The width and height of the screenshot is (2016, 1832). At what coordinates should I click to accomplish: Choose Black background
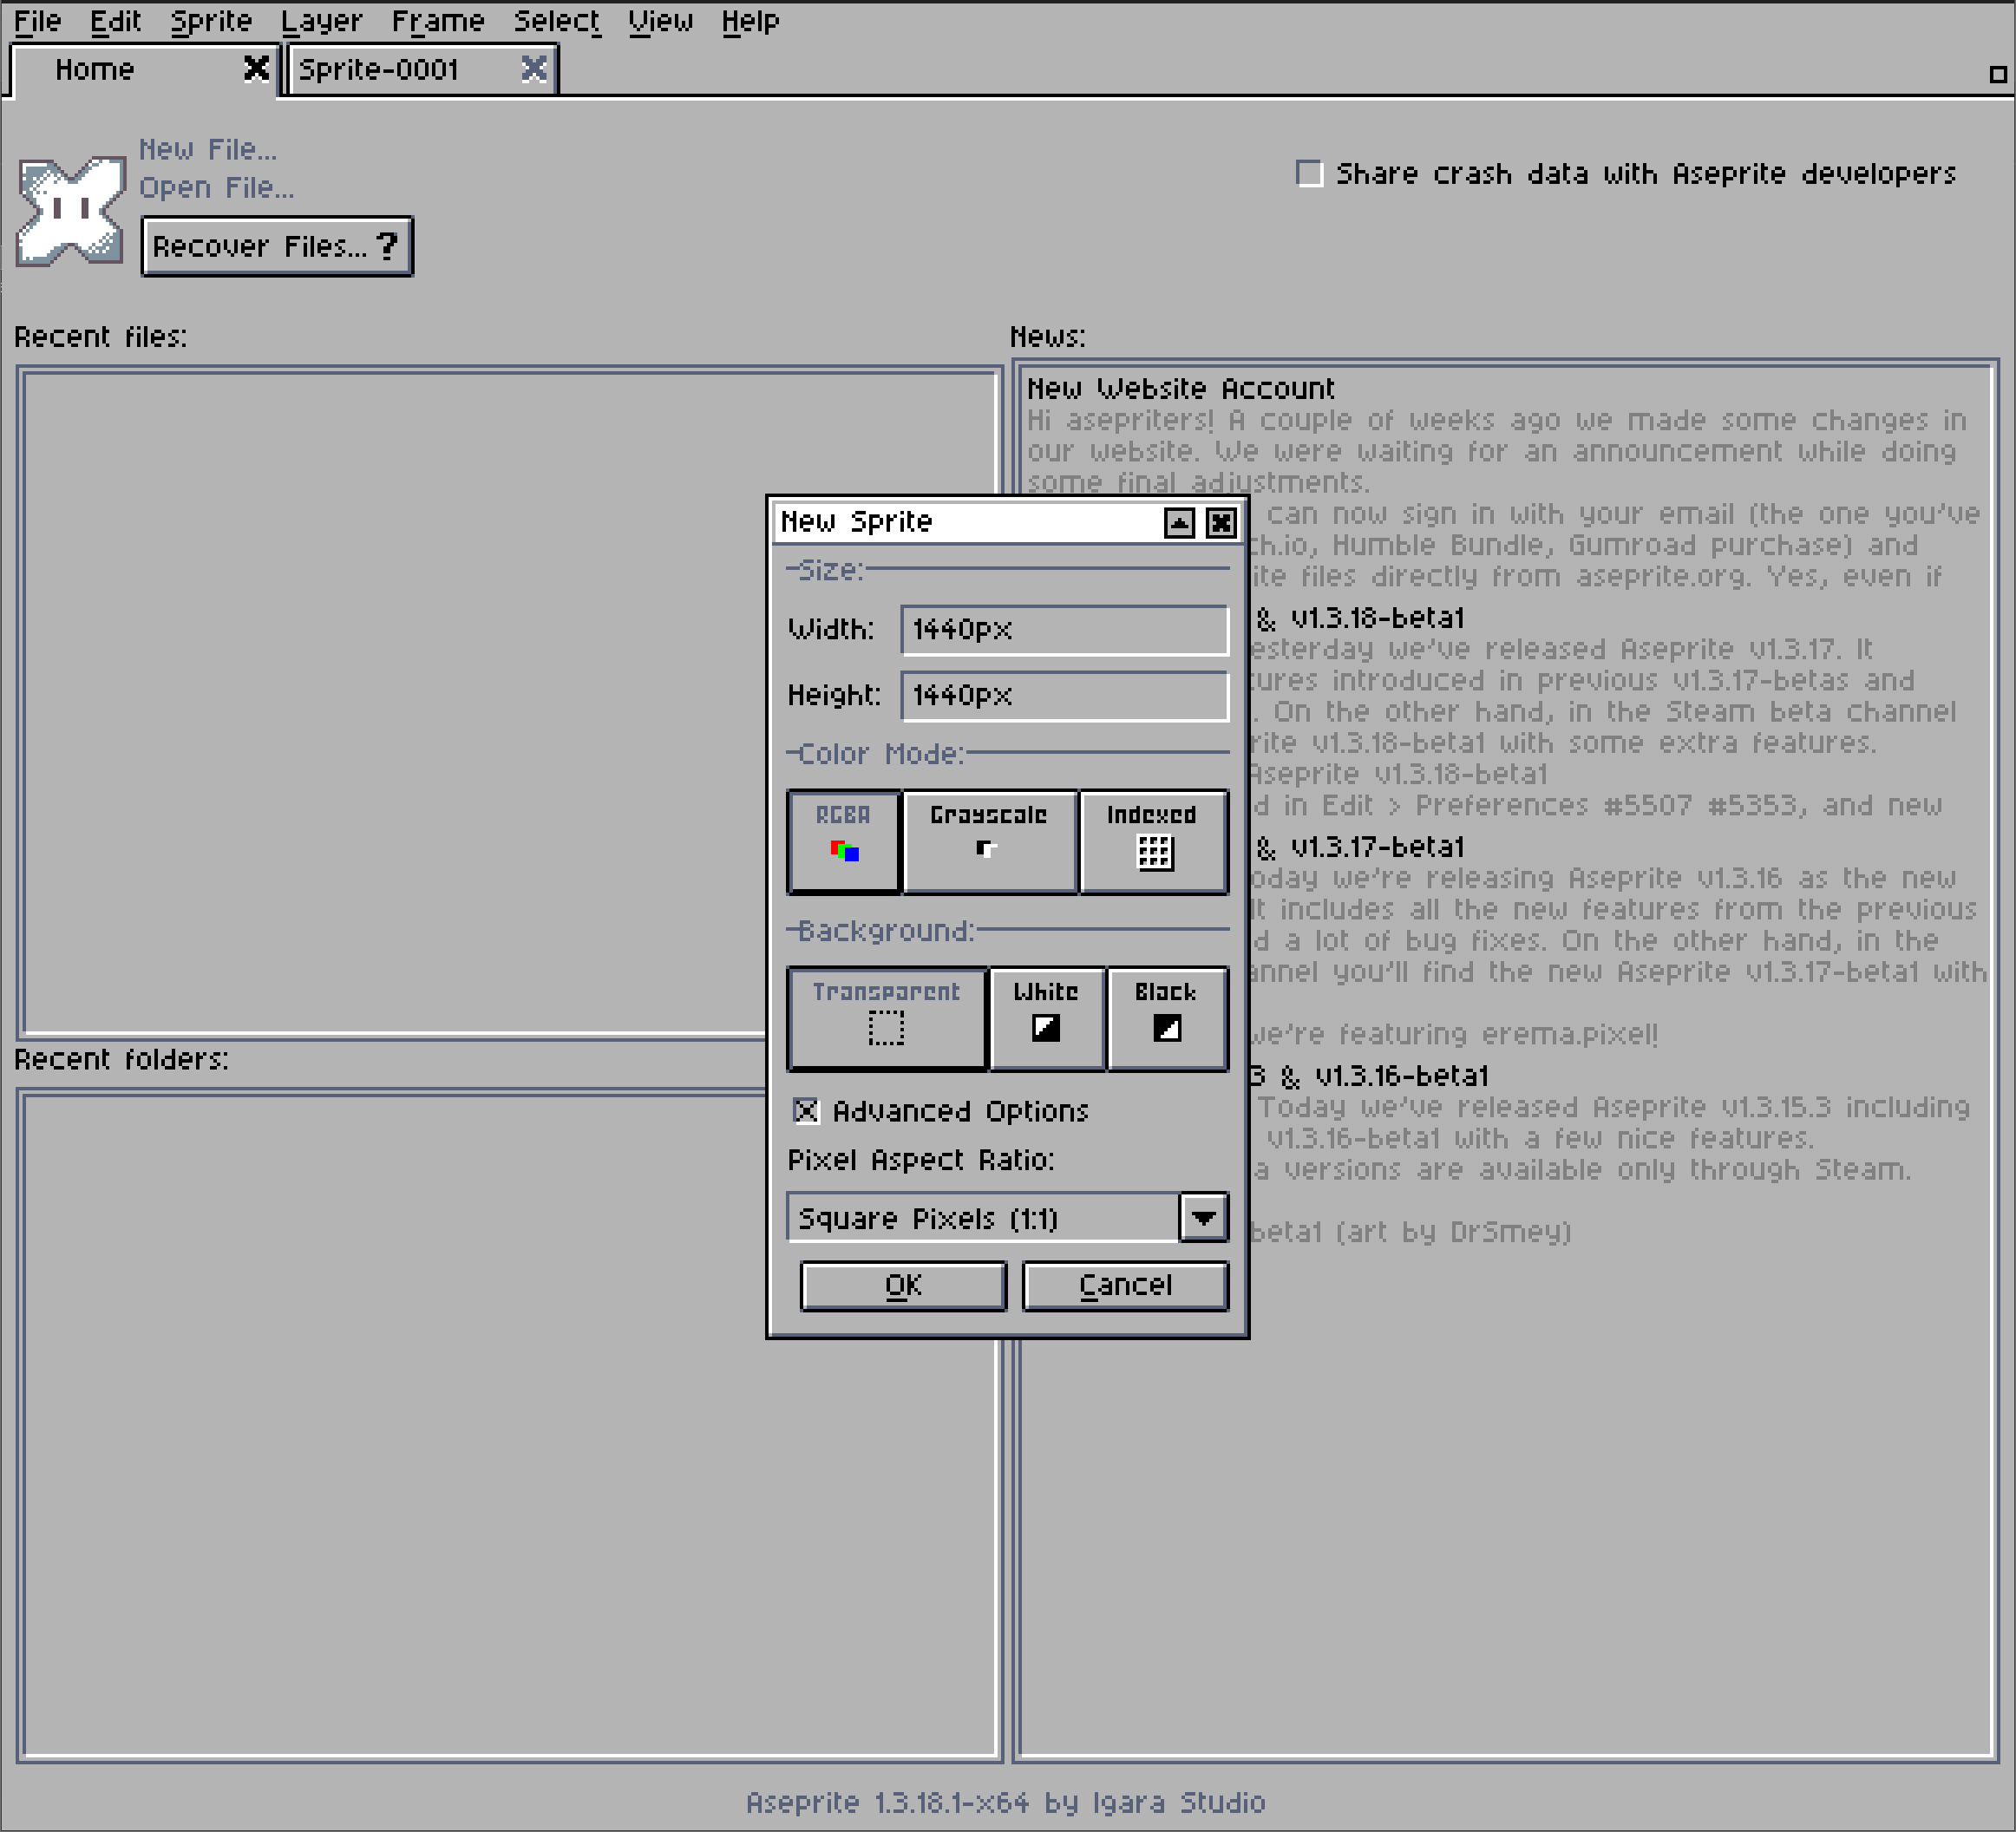[1167, 1018]
